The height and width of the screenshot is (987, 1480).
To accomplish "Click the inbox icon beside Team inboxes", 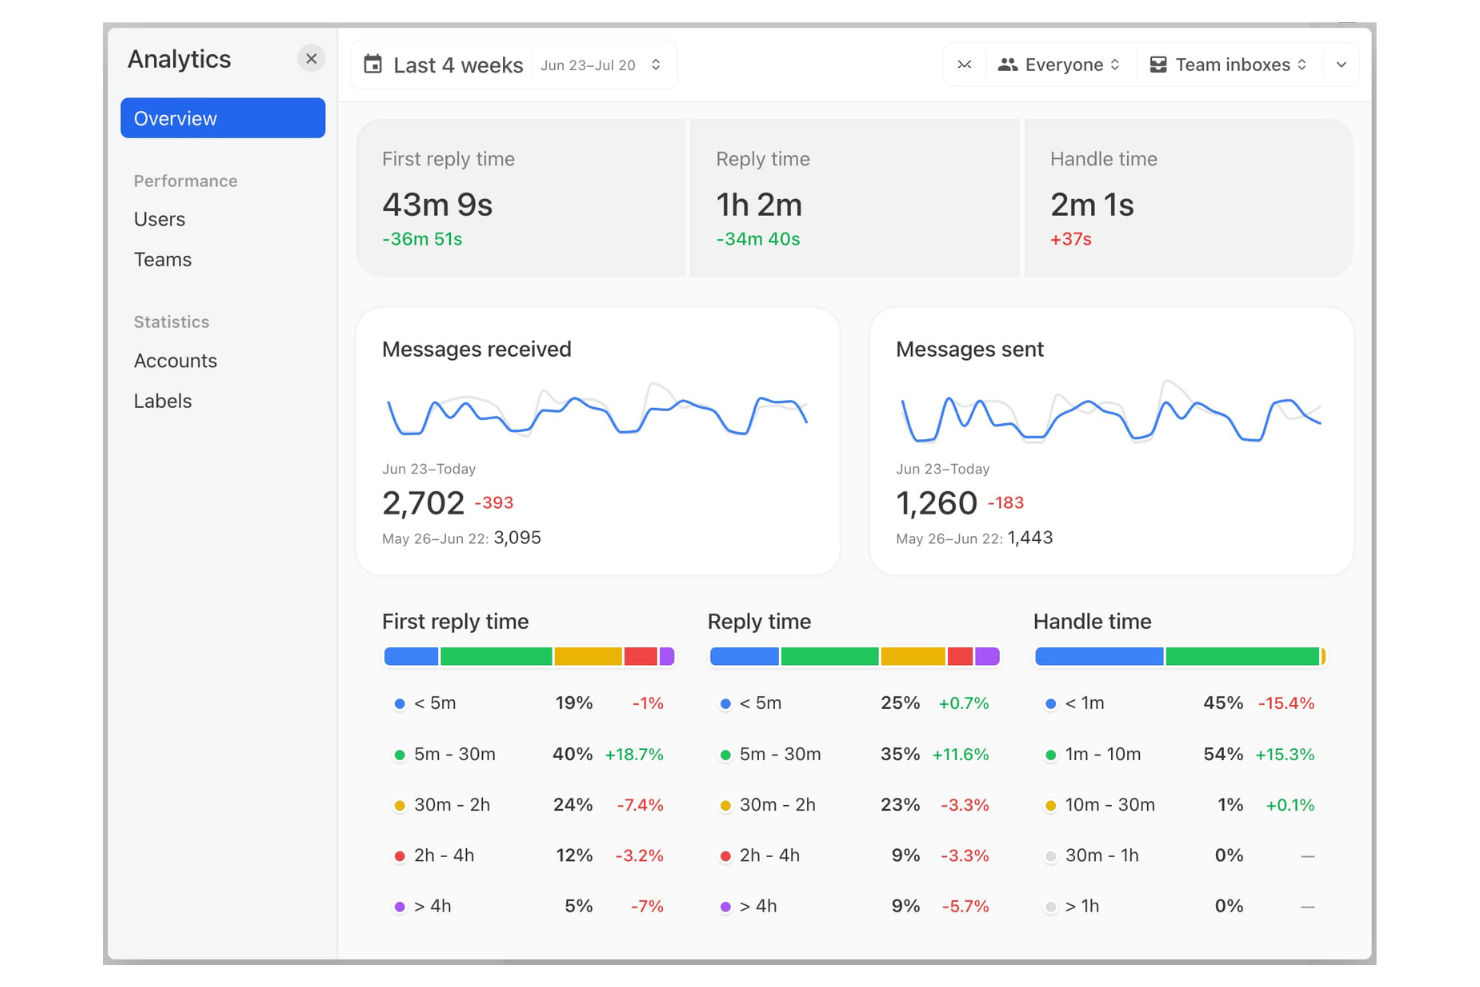I will point(1158,65).
